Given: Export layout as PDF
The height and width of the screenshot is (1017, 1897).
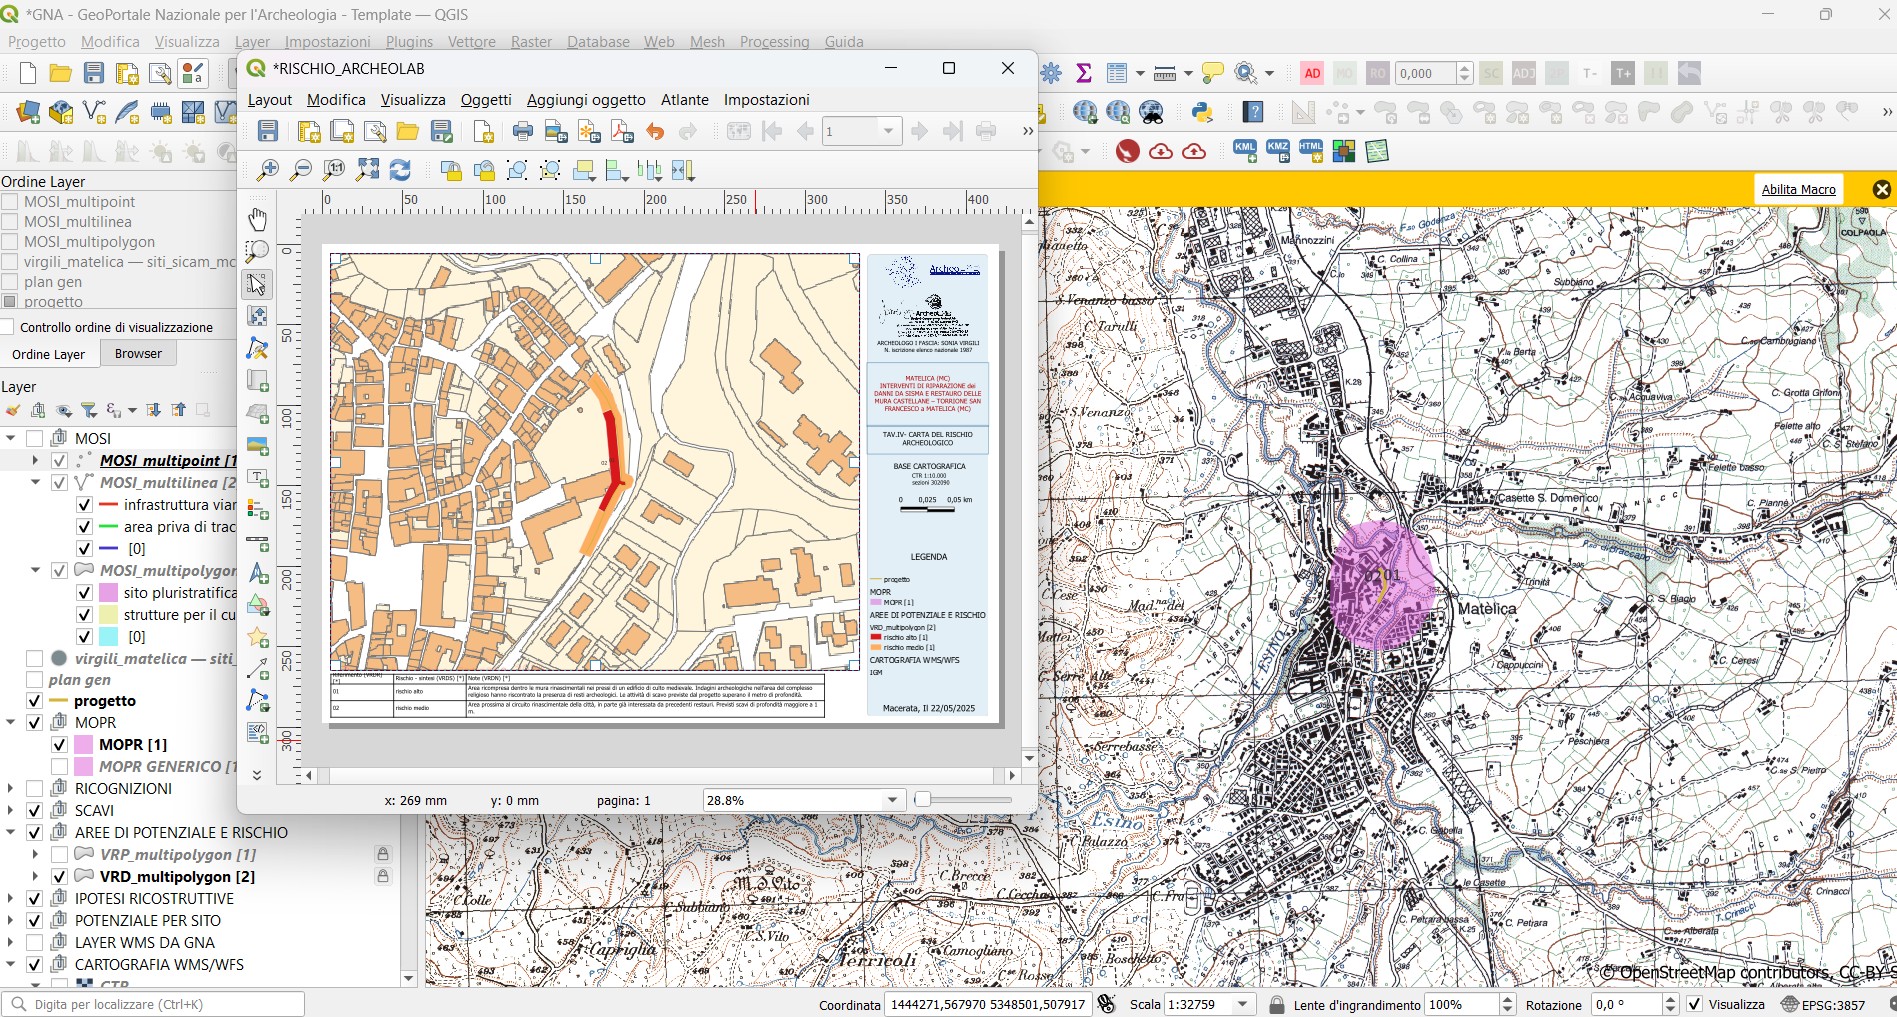Looking at the screenshot, I should (622, 132).
